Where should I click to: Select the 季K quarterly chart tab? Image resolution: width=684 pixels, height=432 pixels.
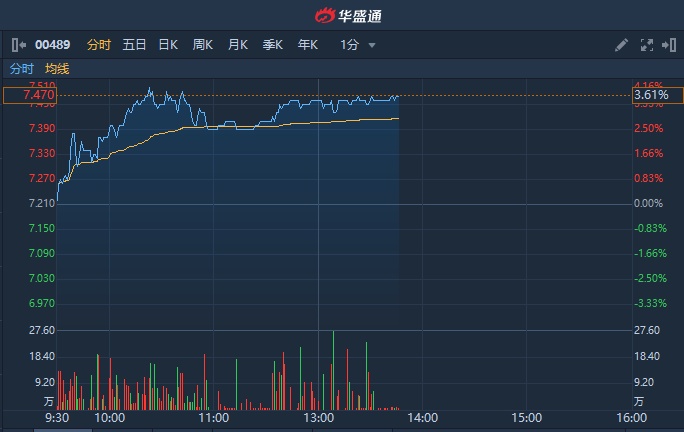pos(273,45)
